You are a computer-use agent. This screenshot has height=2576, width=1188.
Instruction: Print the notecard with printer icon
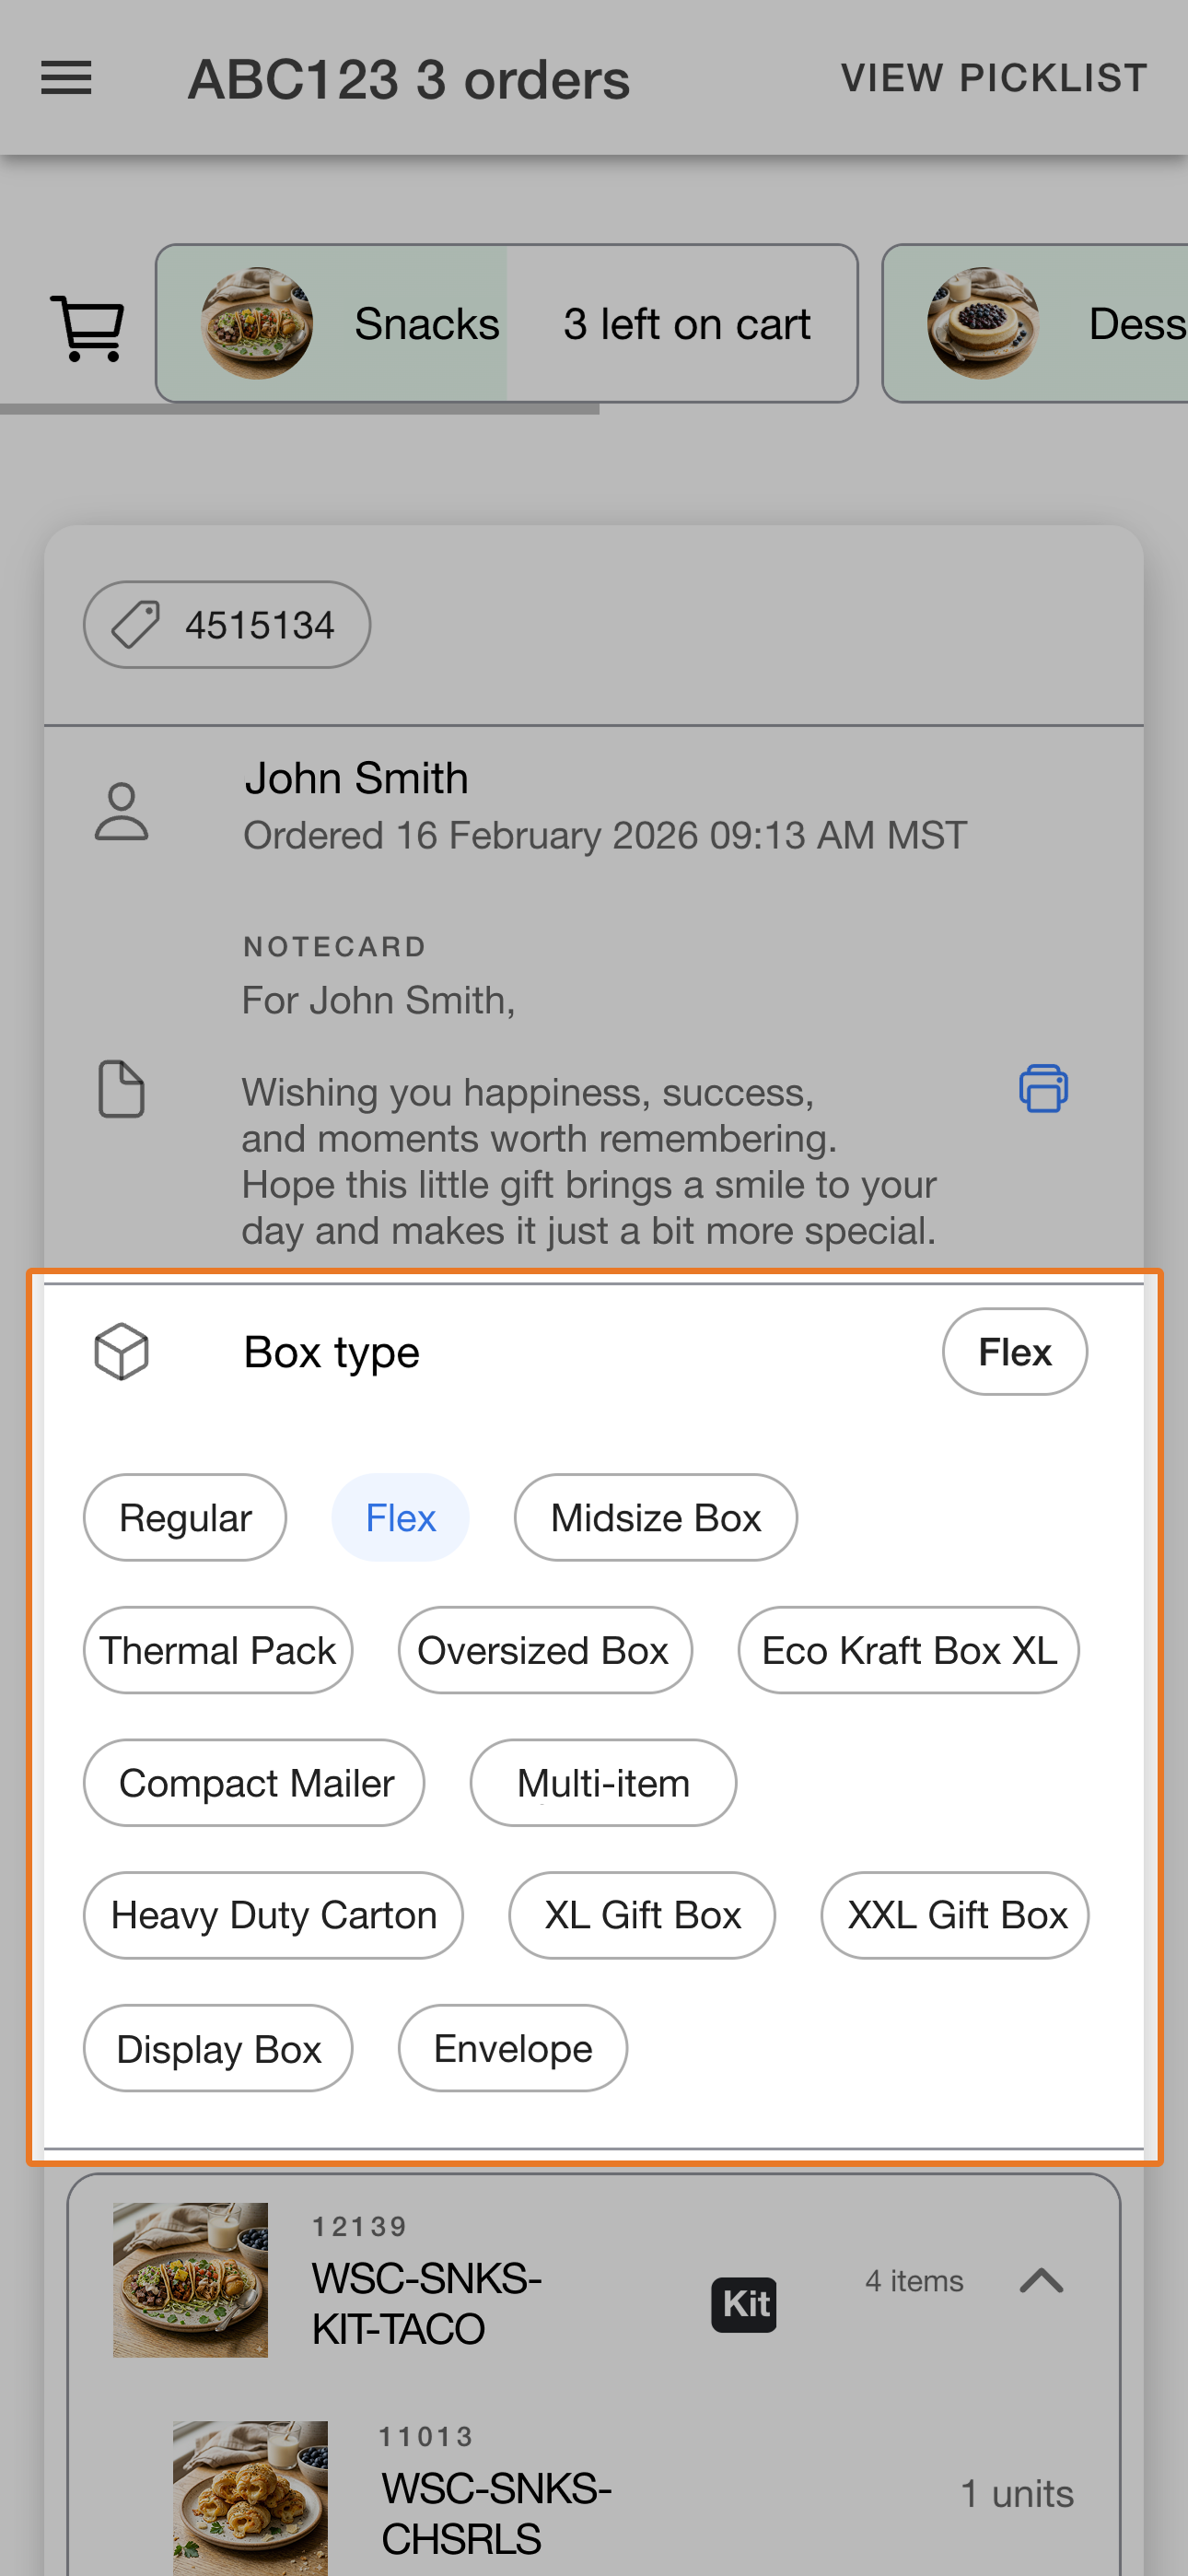point(1043,1088)
